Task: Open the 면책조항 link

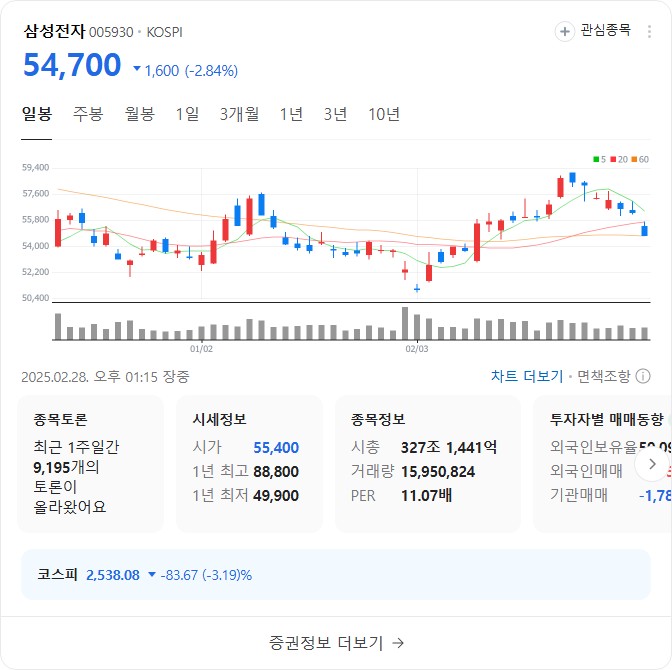Action: (x=603, y=376)
